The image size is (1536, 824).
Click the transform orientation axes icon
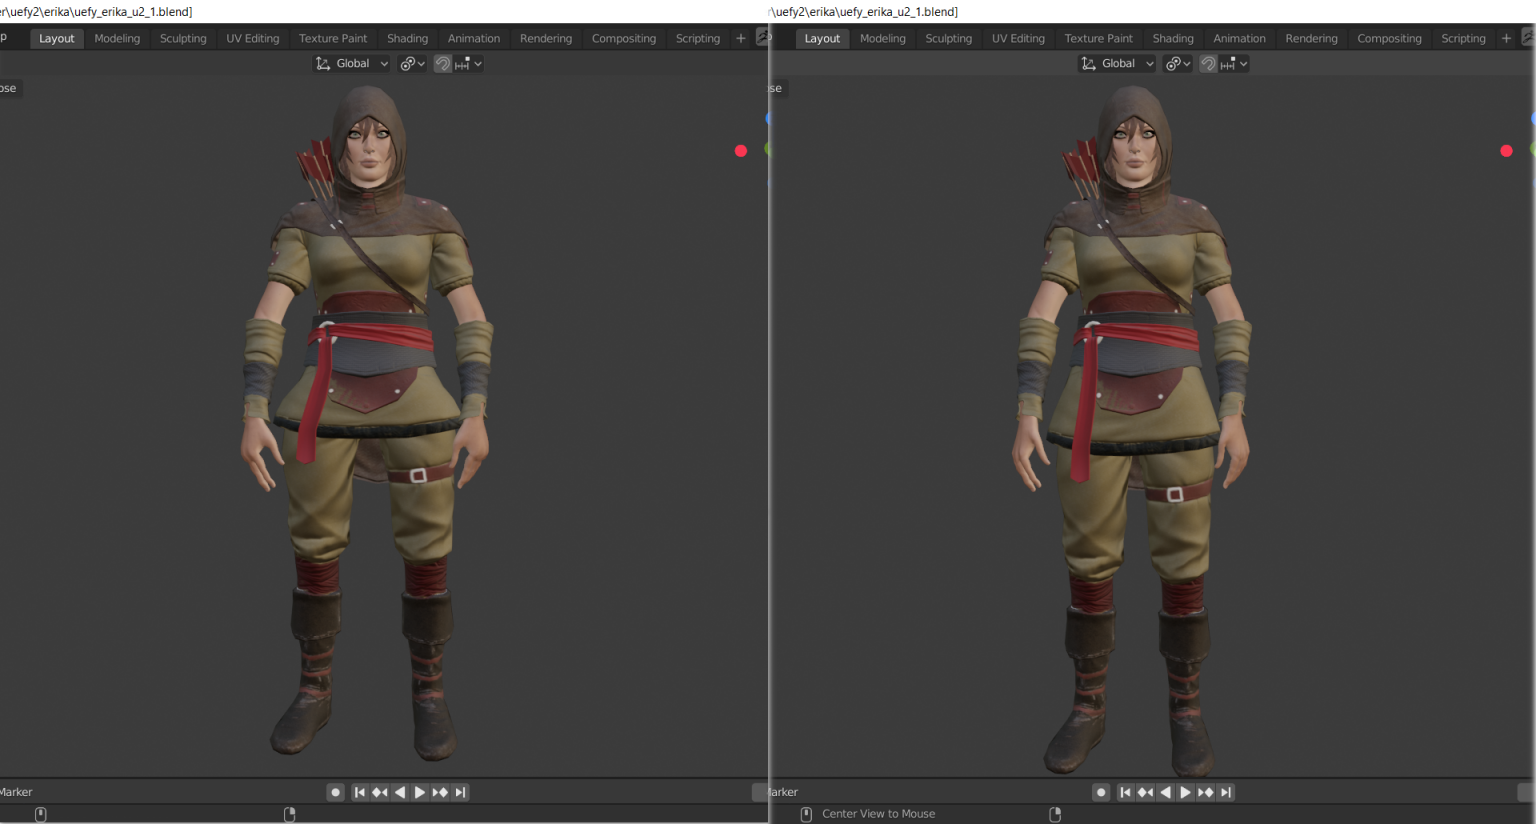(x=322, y=63)
